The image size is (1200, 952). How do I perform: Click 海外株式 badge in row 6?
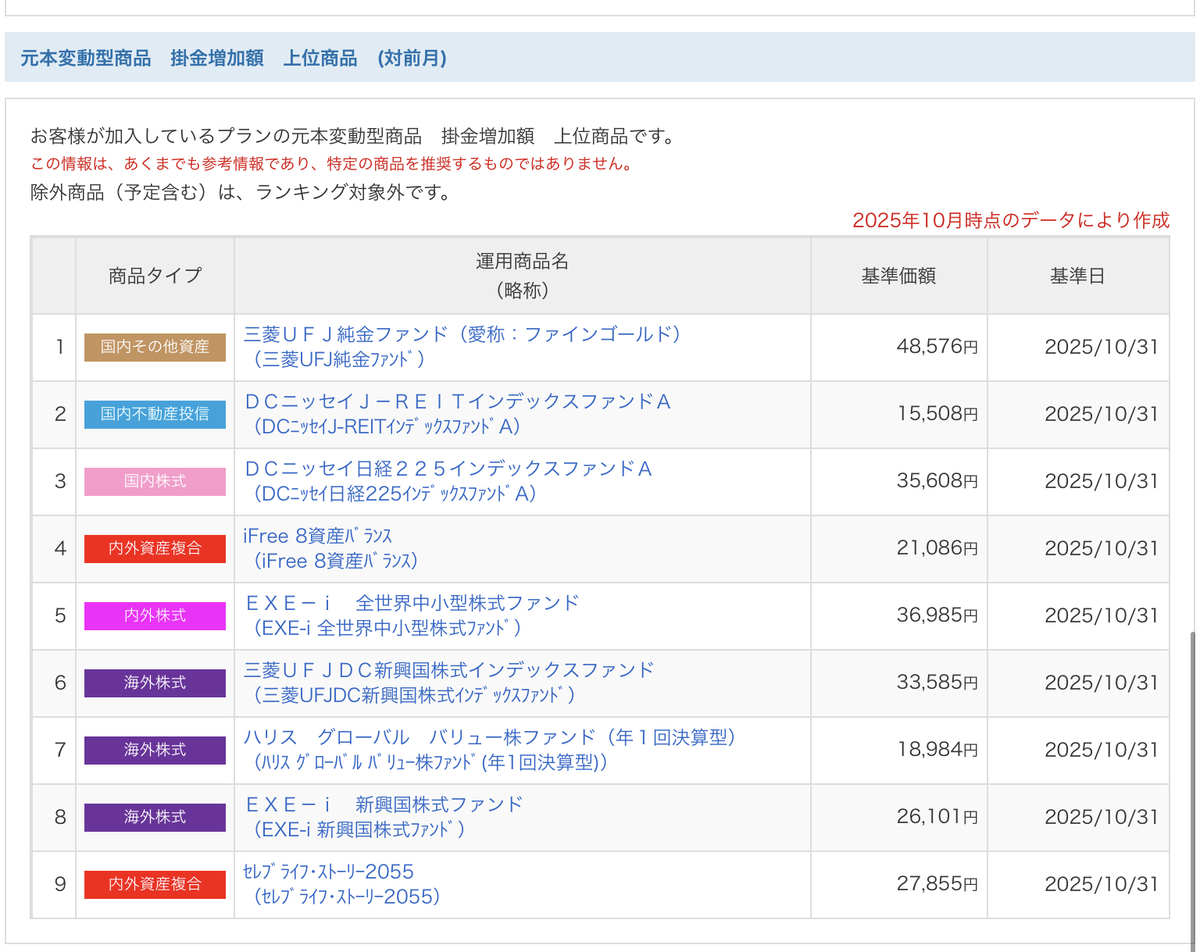click(x=155, y=682)
